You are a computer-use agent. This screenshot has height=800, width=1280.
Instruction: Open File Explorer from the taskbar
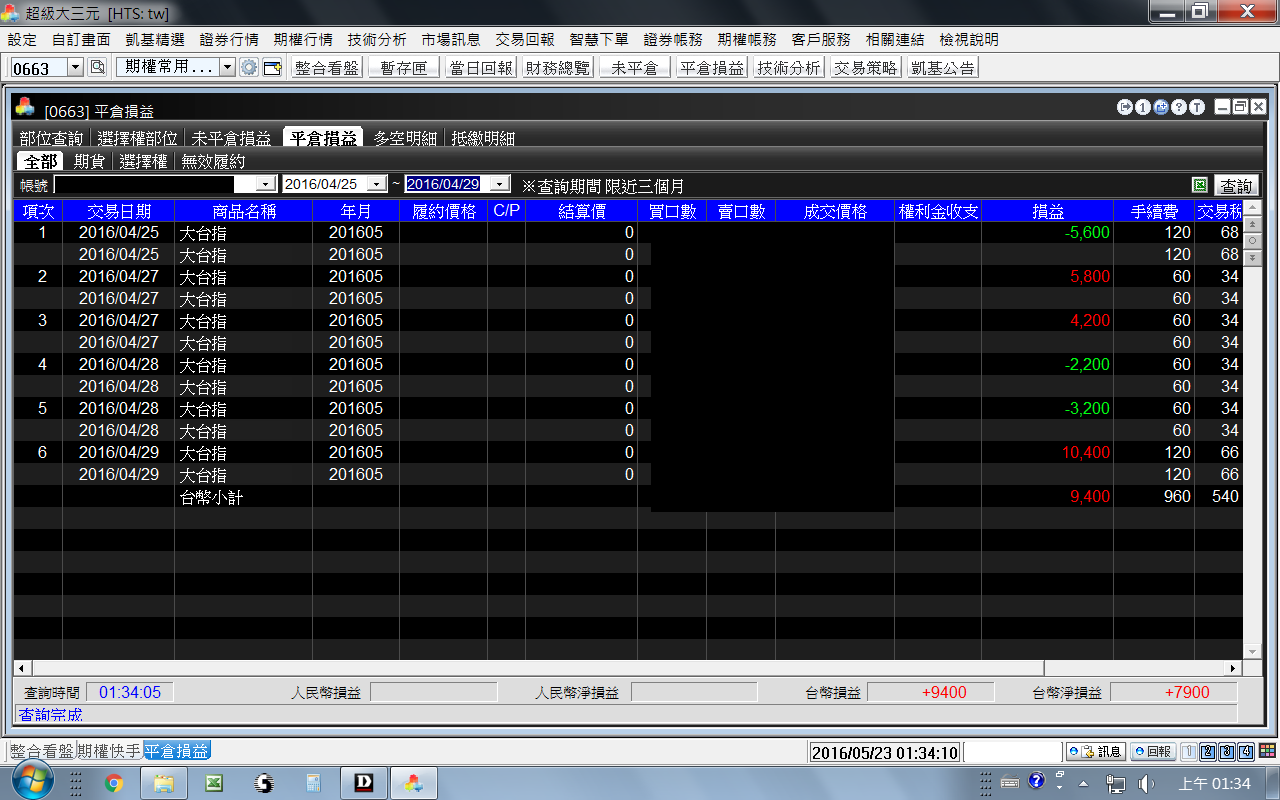click(x=164, y=783)
